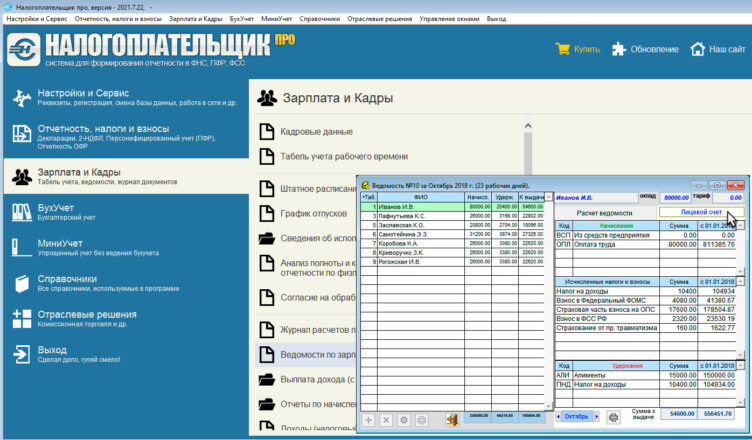Click Выход in the sidebar
This screenshot has height=440, width=752.
pos(126,354)
